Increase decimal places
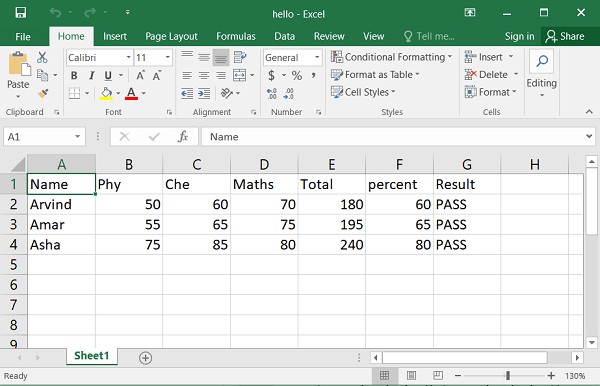The image size is (600, 386). point(272,93)
